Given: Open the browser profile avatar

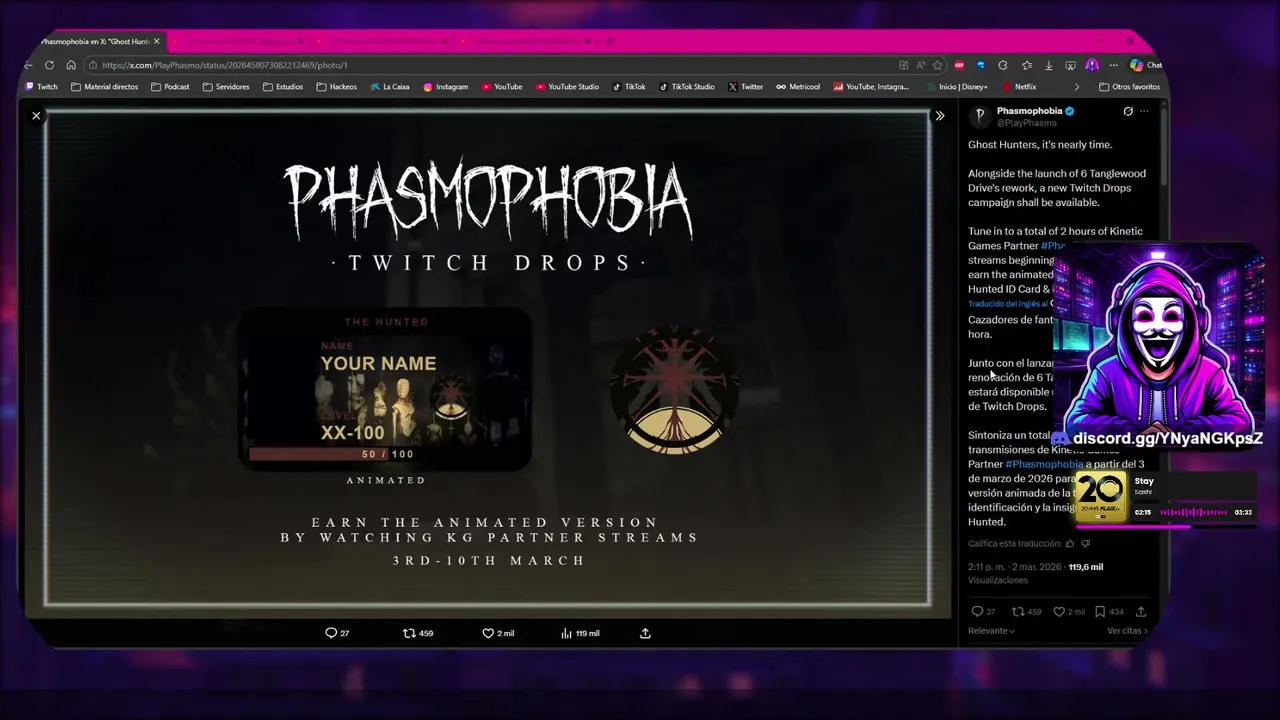Looking at the screenshot, I should 1092,65.
